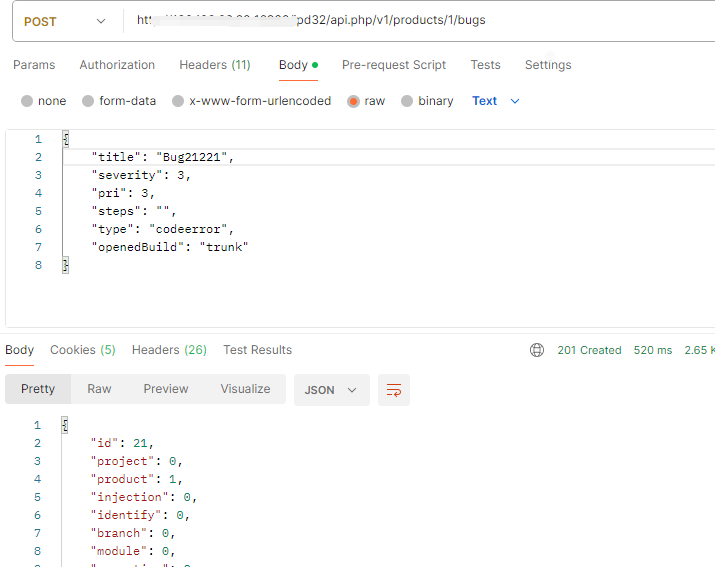Switch to the Authorization tab
The height and width of the screenshot is (567, 715).
click(117, 65)
